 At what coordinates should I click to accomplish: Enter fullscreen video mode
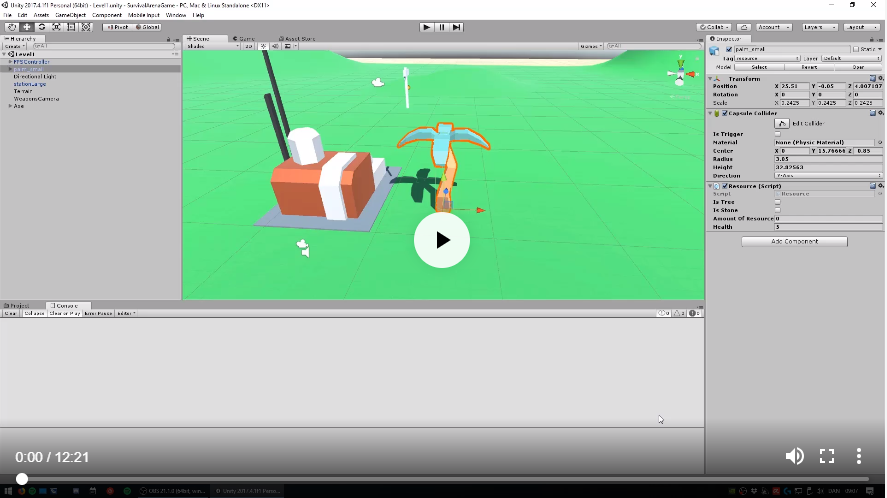[x=827, y=456]
